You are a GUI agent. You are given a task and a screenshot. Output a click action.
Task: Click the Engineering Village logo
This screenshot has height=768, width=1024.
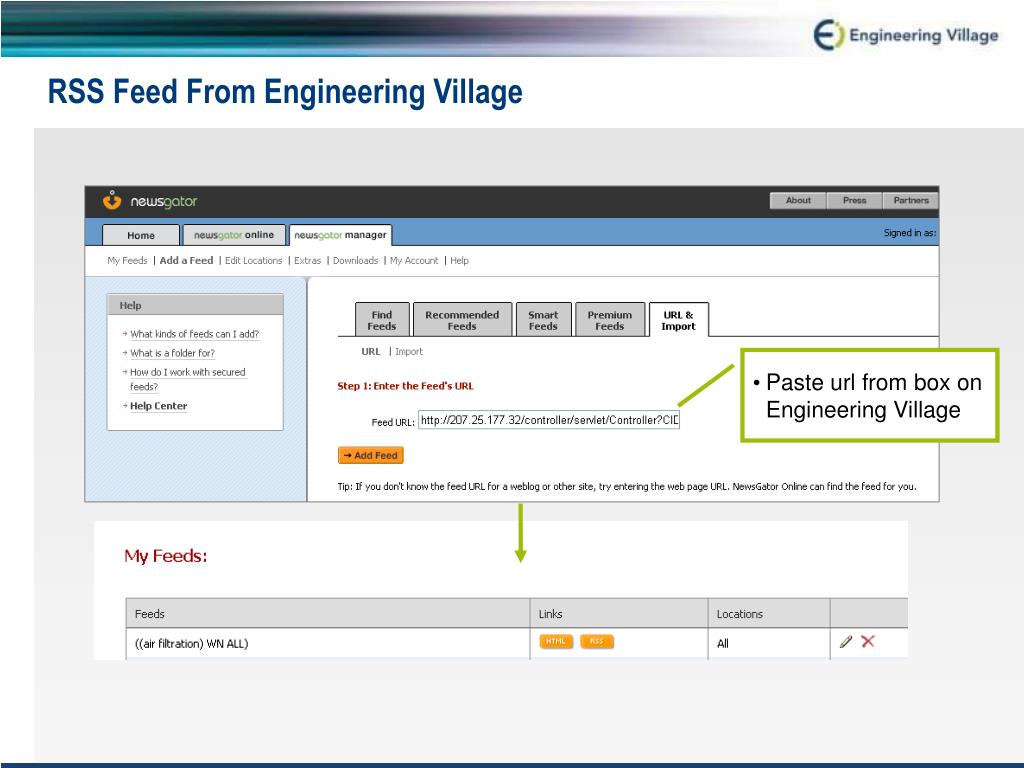[906, 35]
